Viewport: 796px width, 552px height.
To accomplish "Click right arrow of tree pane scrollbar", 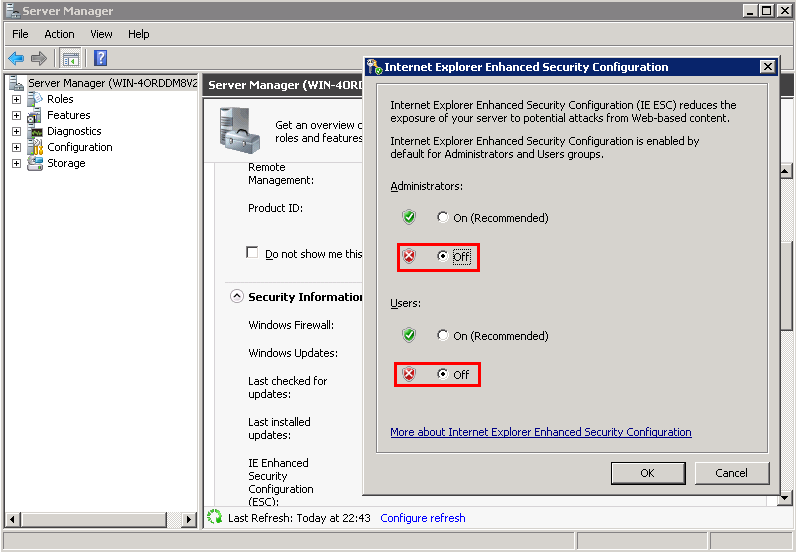I will 189,519.
